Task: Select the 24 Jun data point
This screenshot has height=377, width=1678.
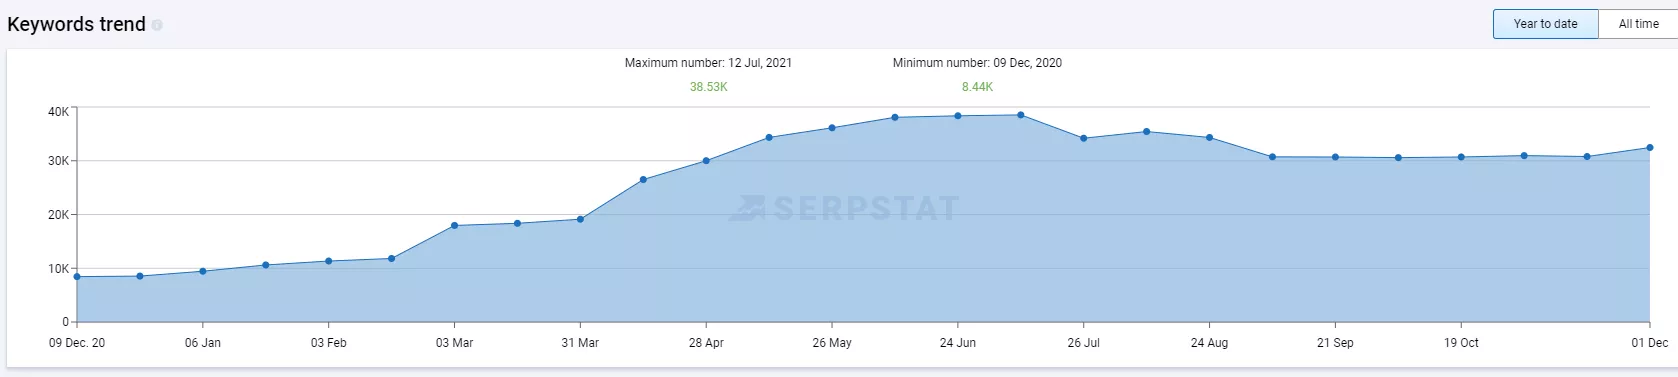Action: click(x=958, y=116)
